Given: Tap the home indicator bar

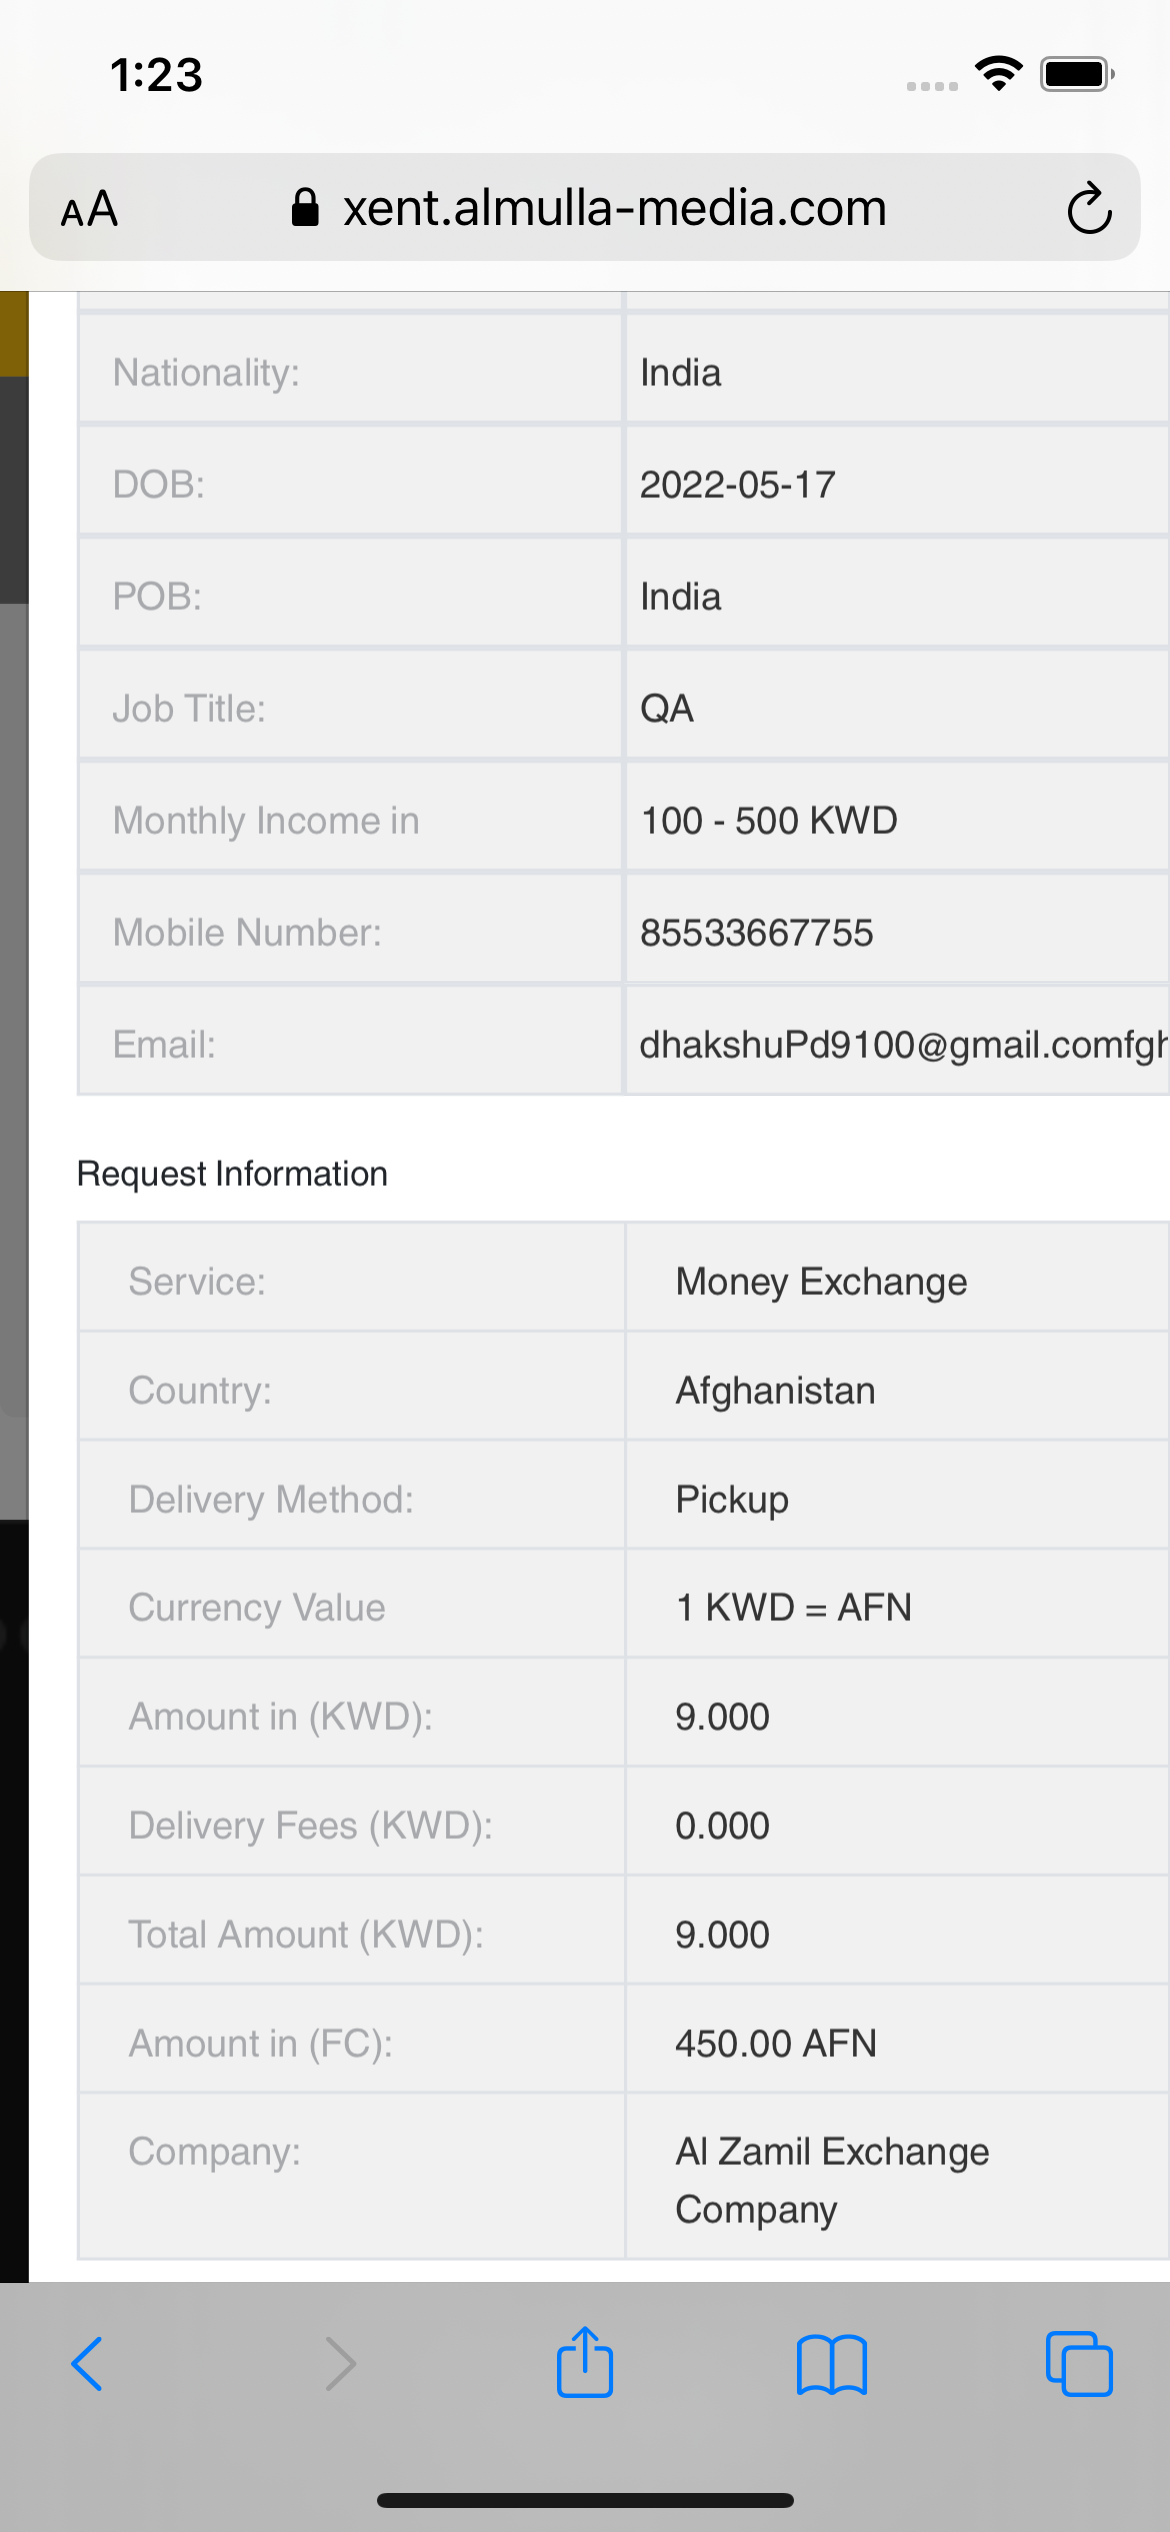Looking at the screenshot, I should click(585, 2500).
